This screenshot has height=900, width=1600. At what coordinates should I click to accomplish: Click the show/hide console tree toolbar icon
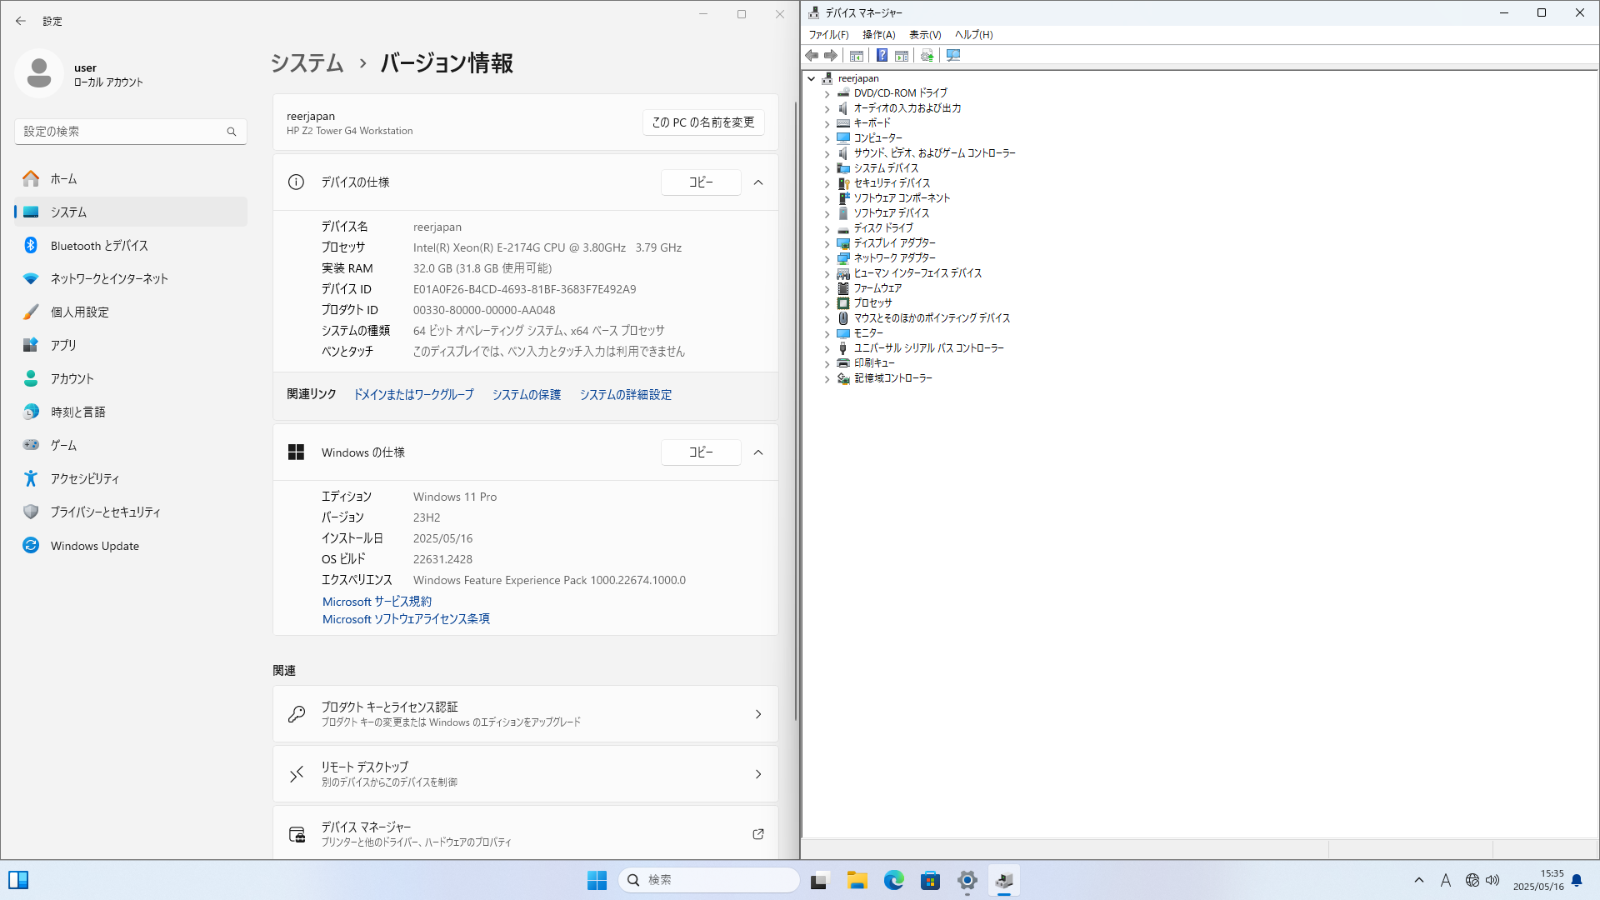coord(857,56)
